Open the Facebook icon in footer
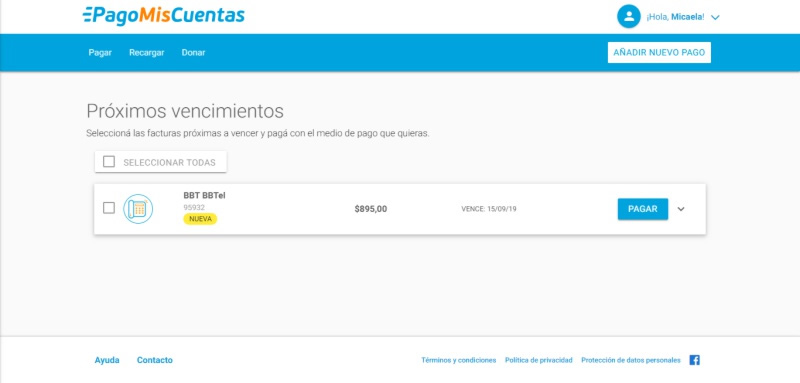 click(694, 360)
